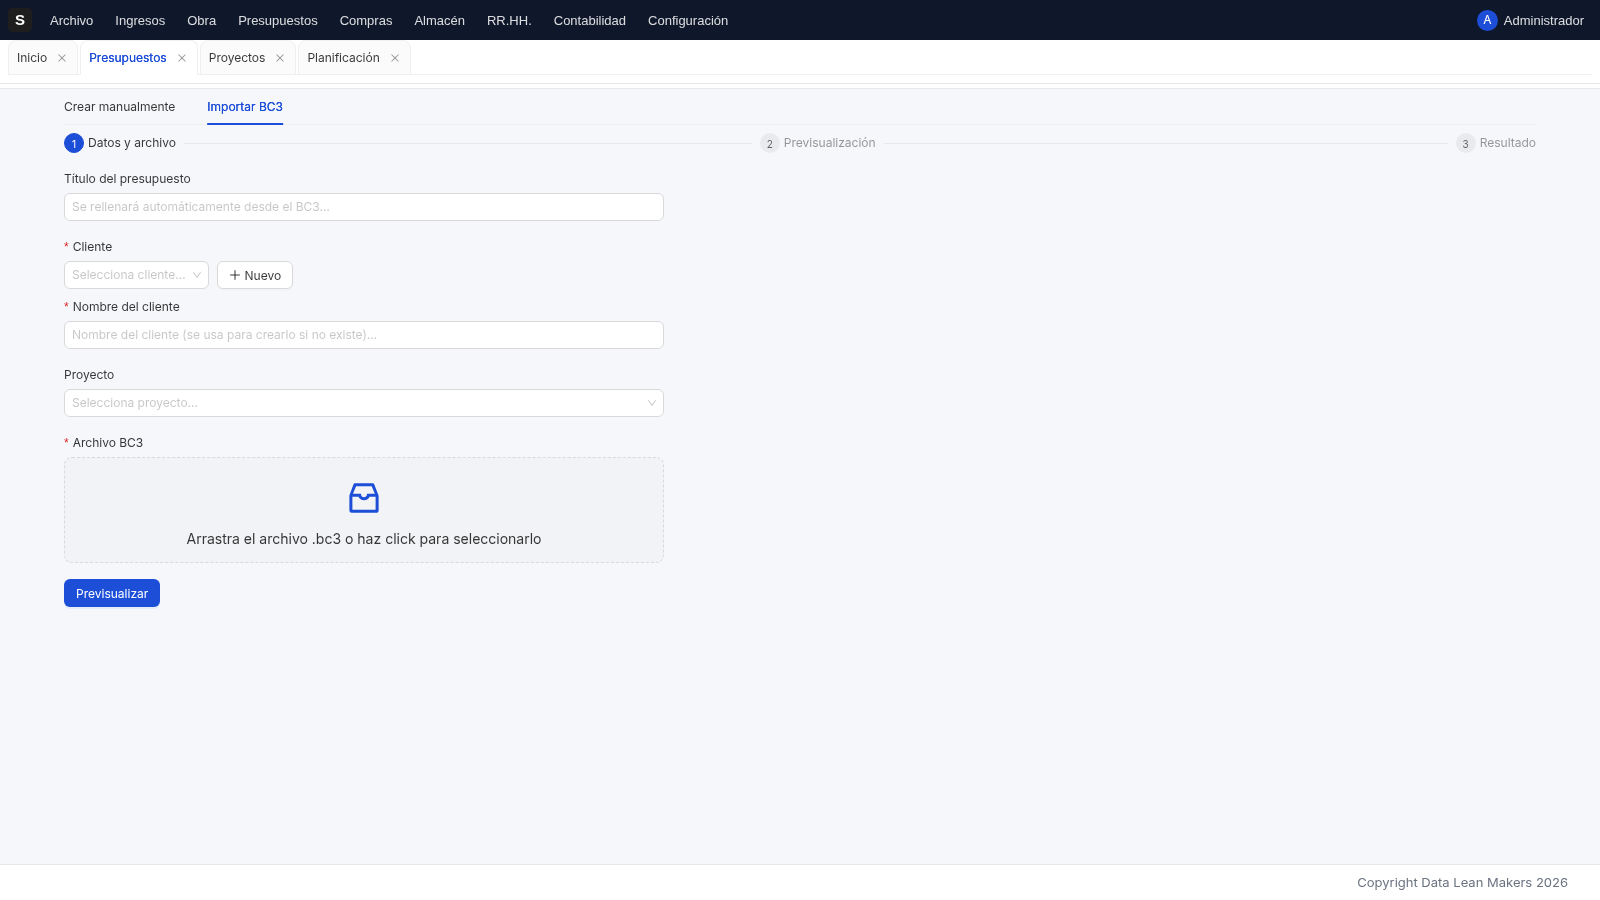
Task: Click the step 3 Resultado circle
Action: click(x=1466, y=143)
